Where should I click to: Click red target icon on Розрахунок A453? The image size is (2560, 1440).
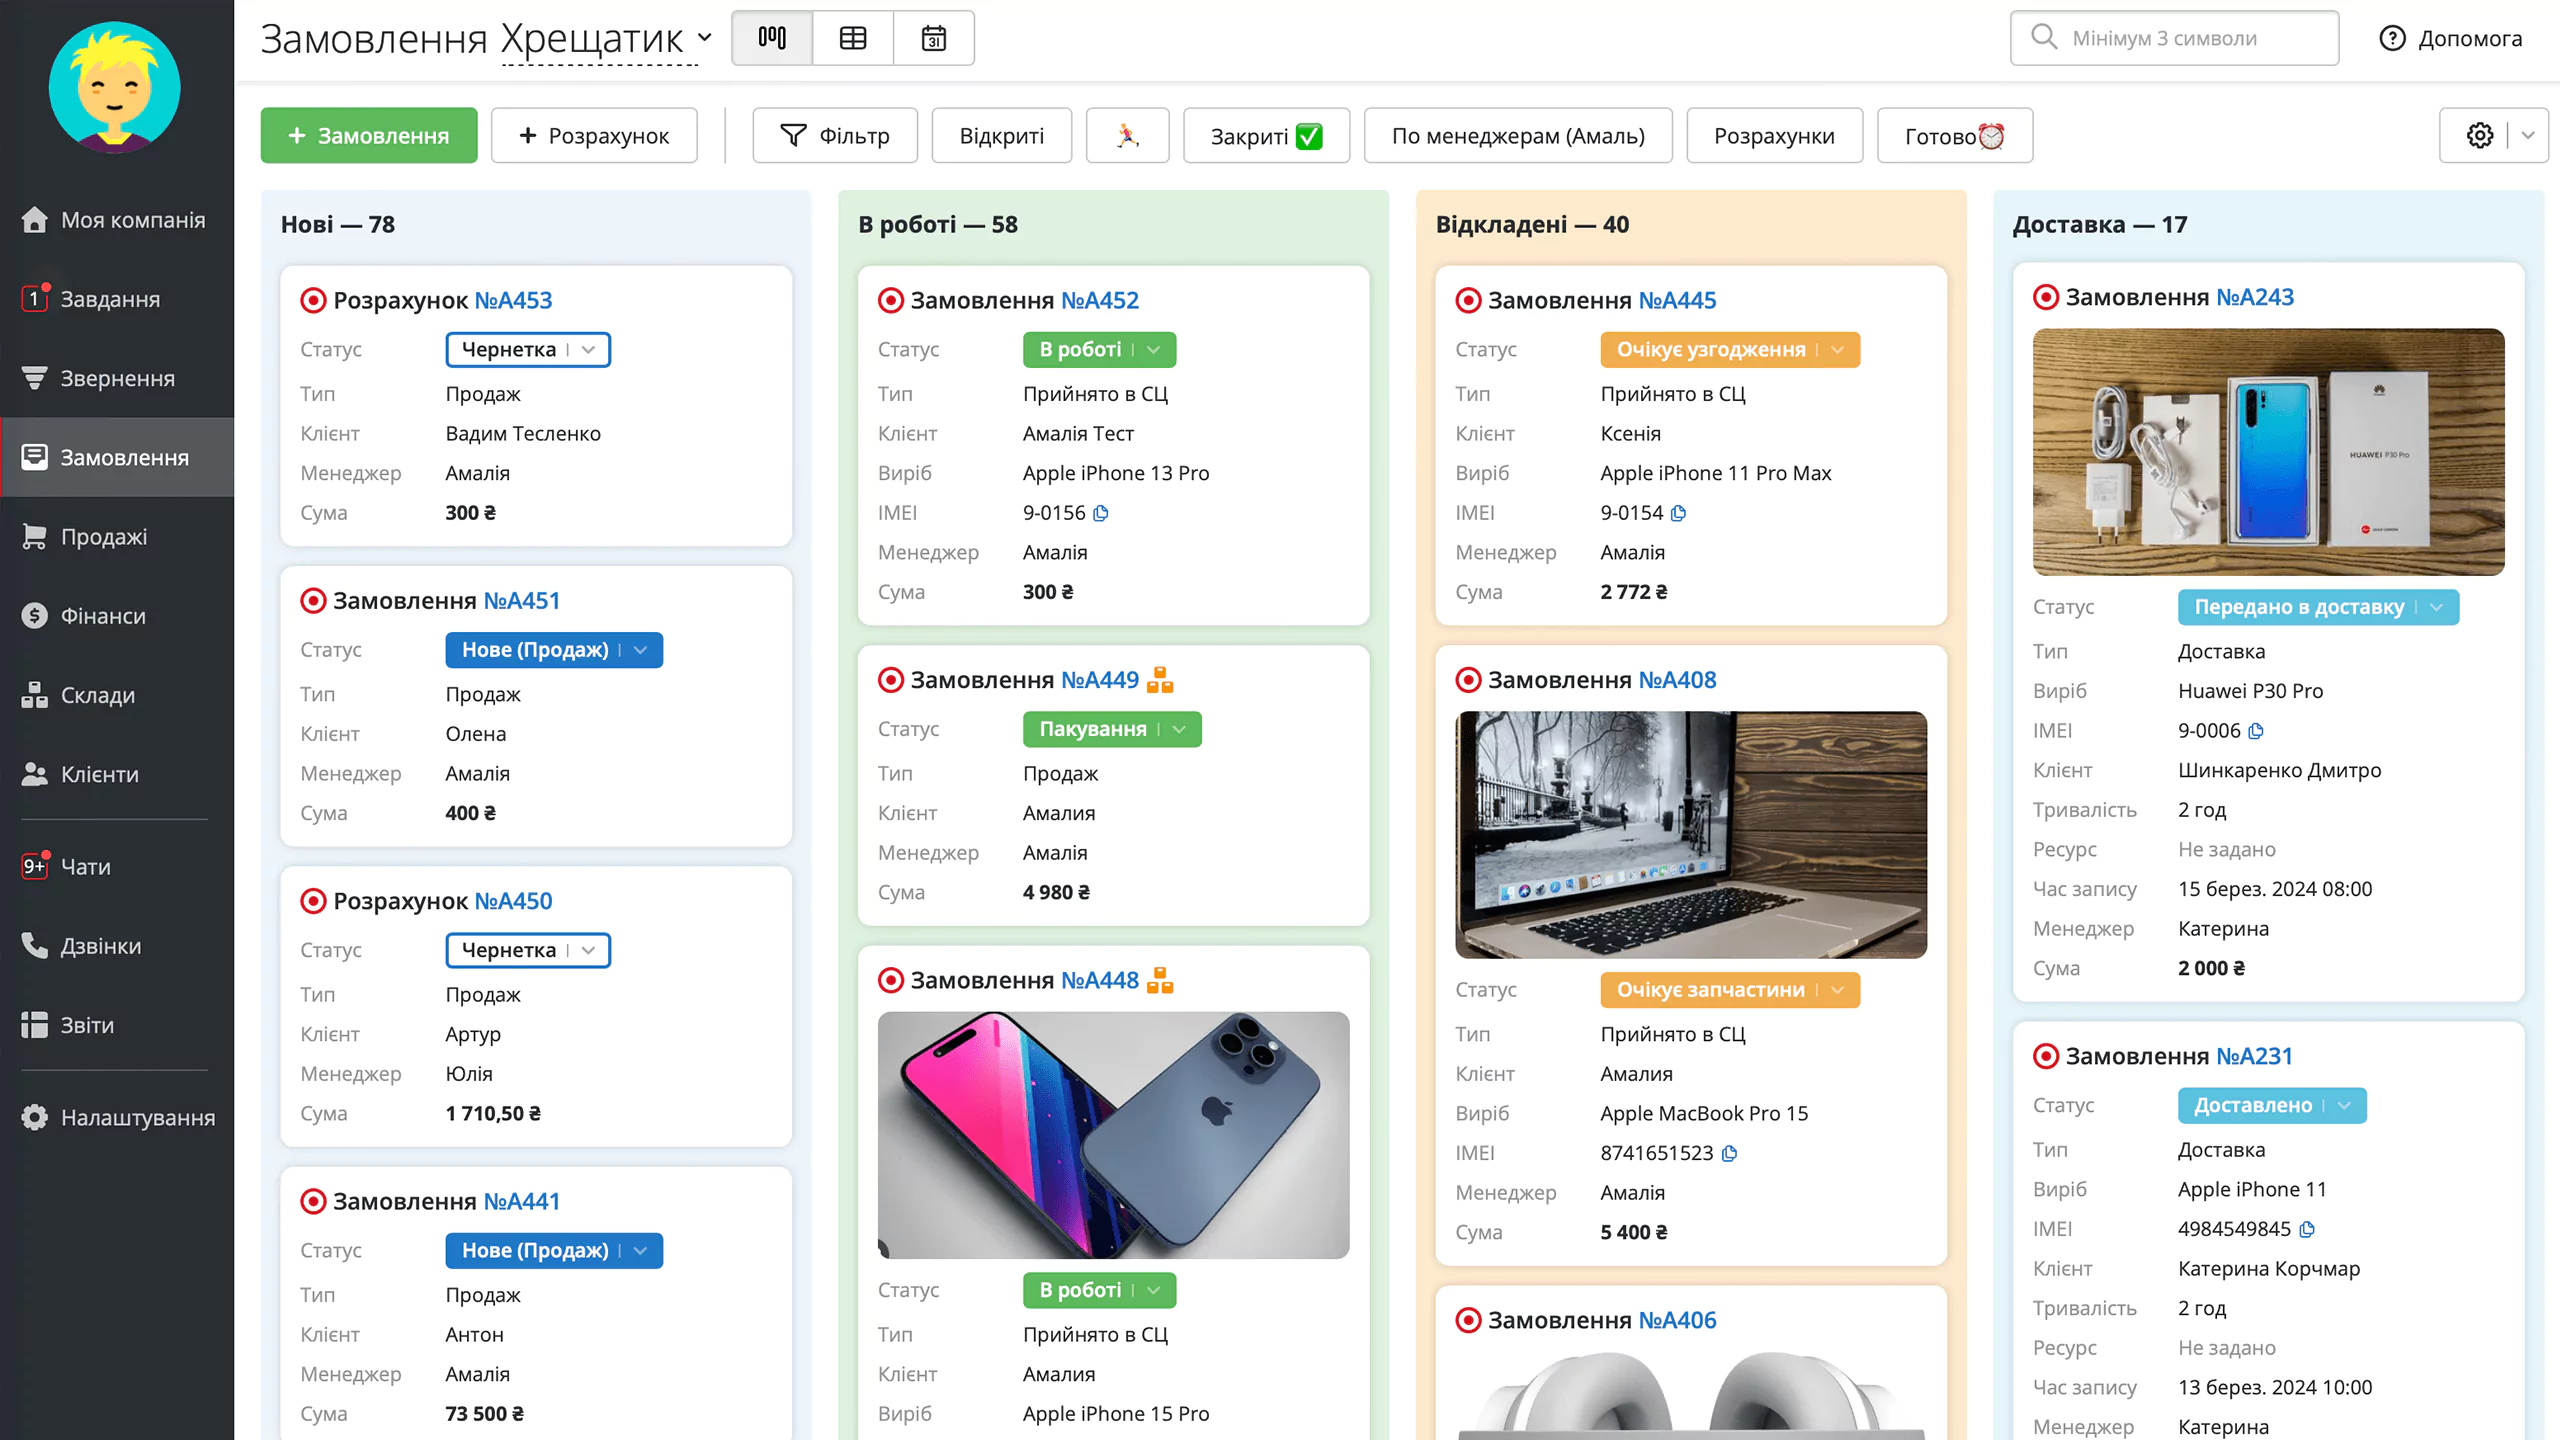tap(313, 300)
